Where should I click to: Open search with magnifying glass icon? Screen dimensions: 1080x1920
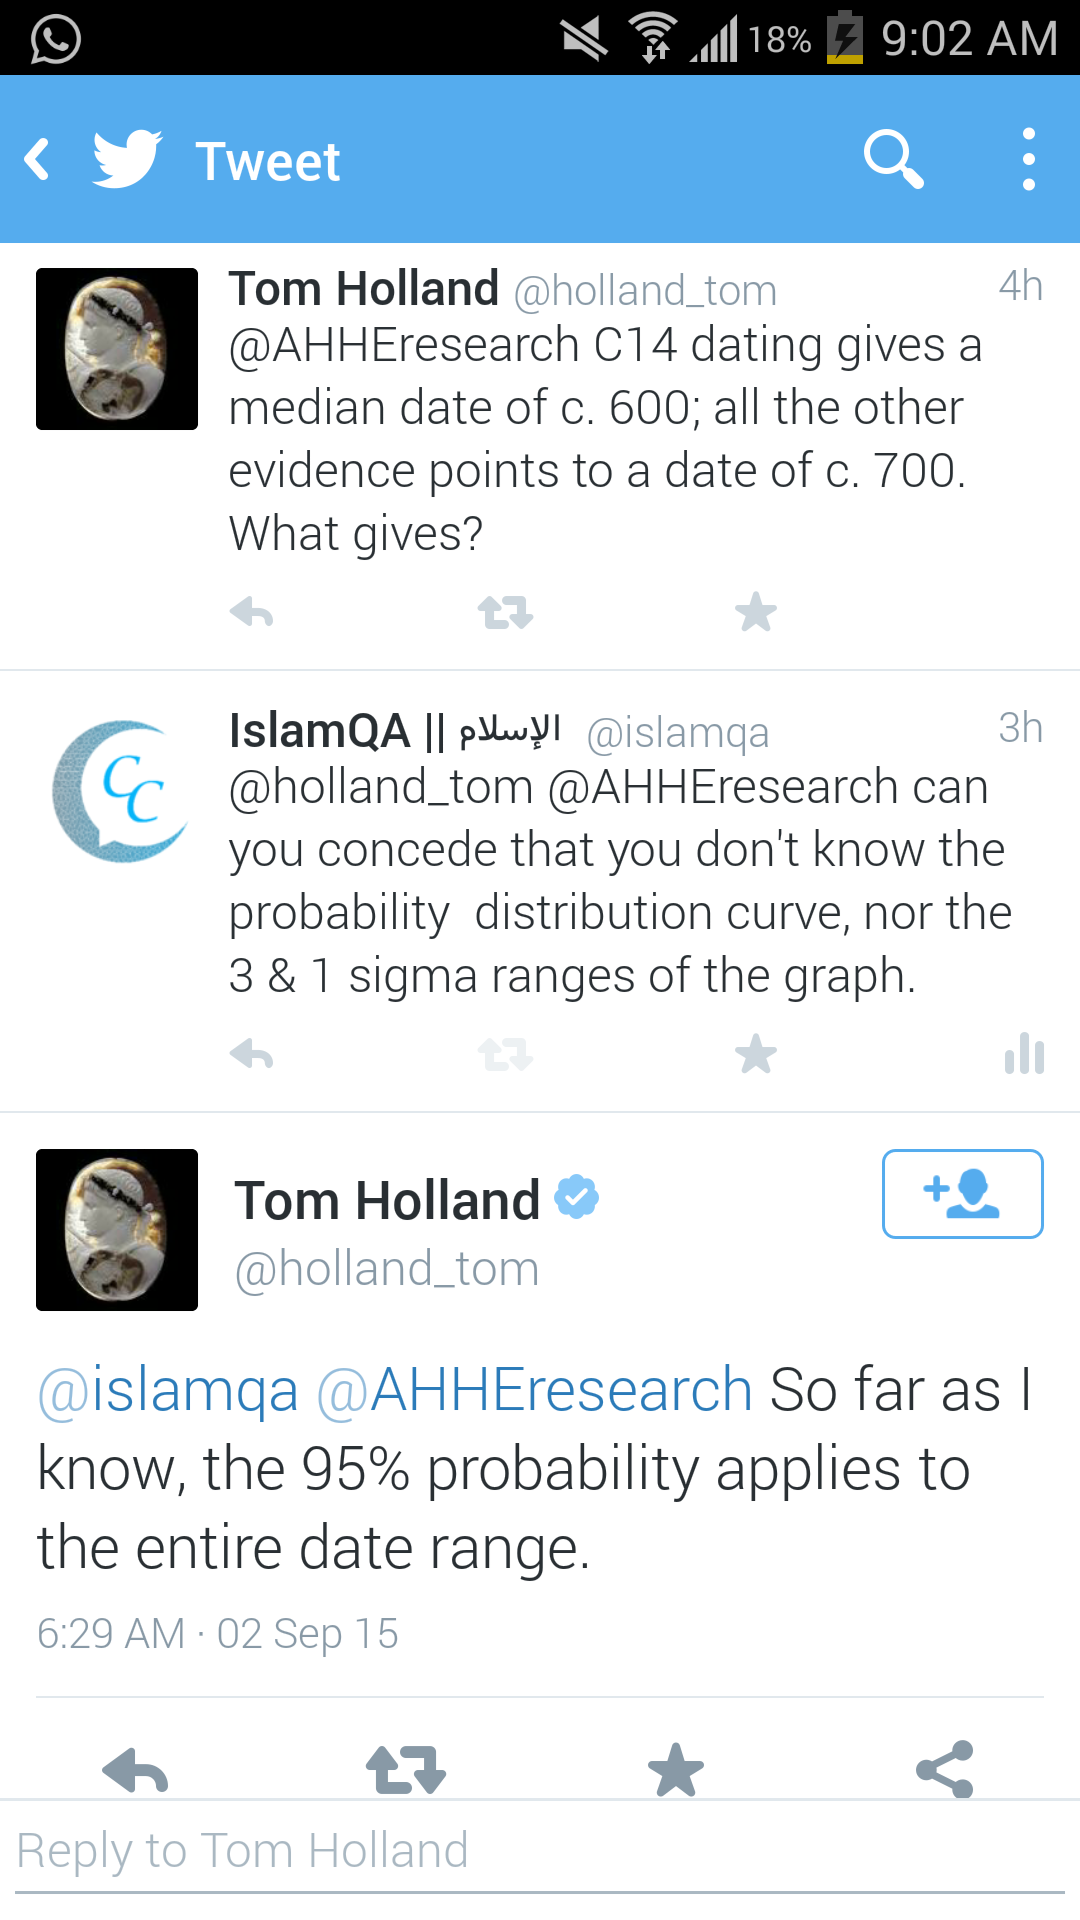[892, 159]
